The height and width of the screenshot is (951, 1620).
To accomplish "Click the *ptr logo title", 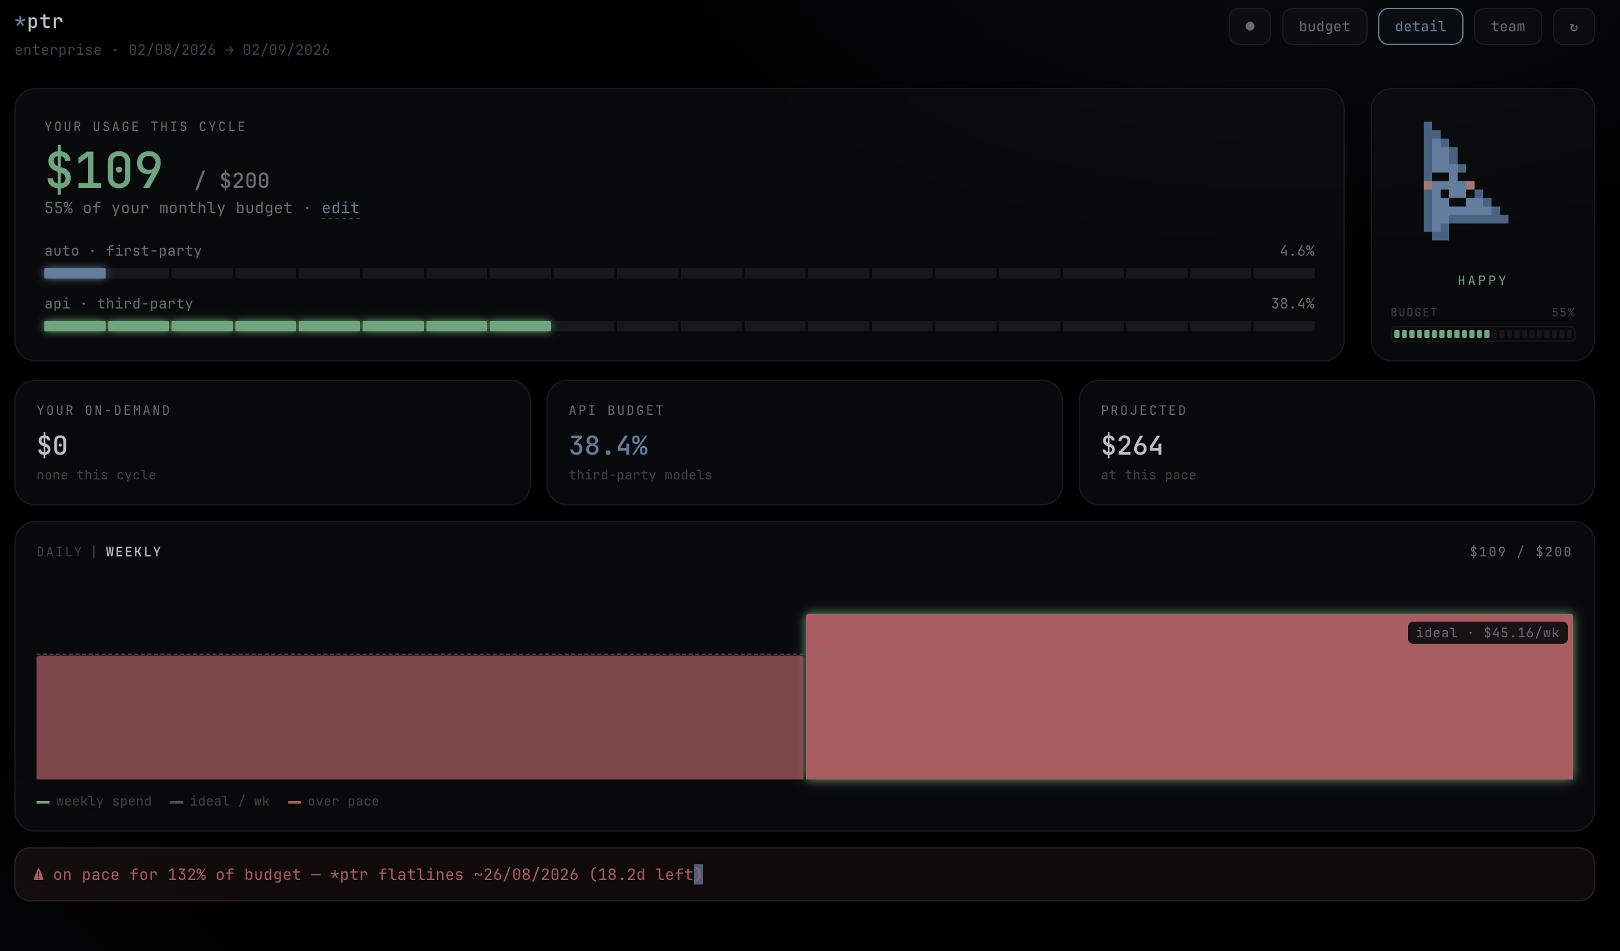I will [39, 21].
